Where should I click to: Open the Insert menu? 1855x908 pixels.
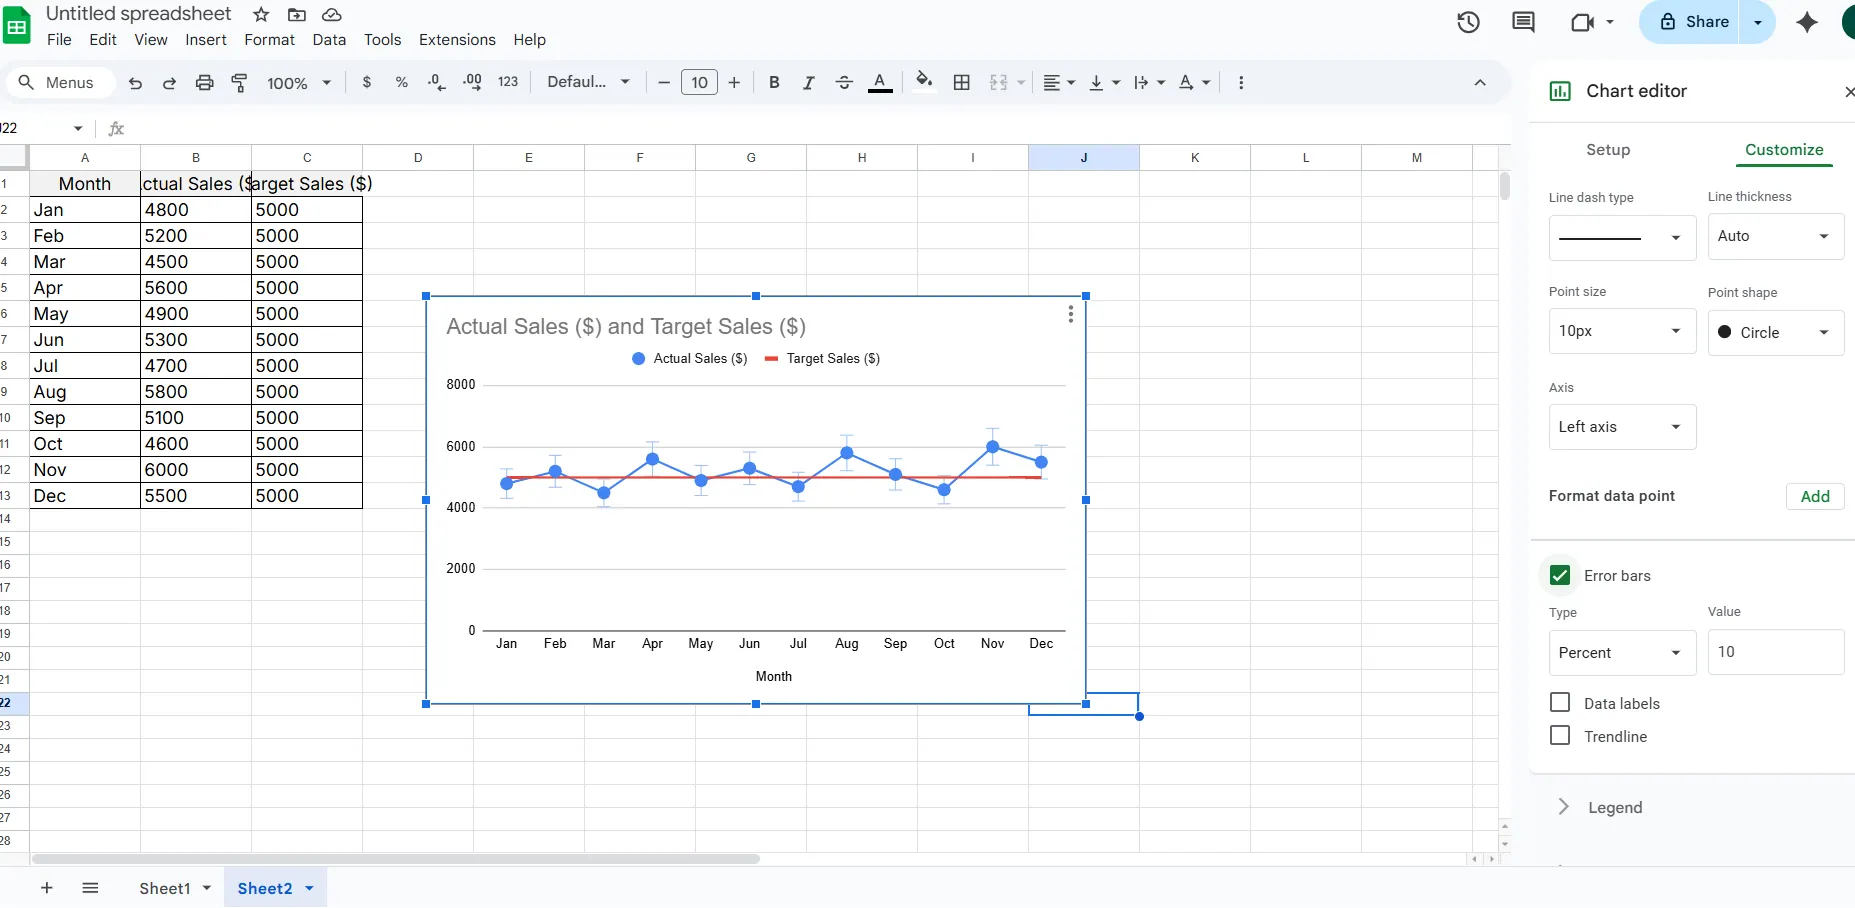[x=205, y=40]
